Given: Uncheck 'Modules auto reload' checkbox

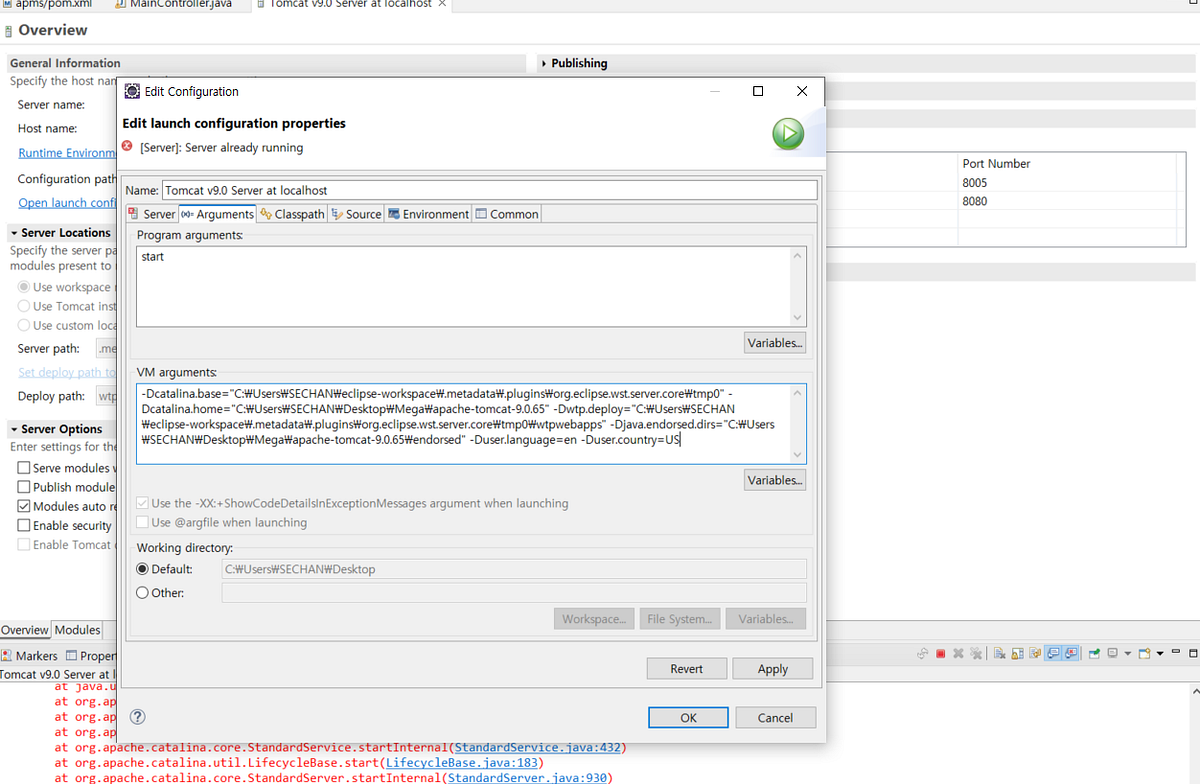Looking at the screenshot, I should (24, 506).
